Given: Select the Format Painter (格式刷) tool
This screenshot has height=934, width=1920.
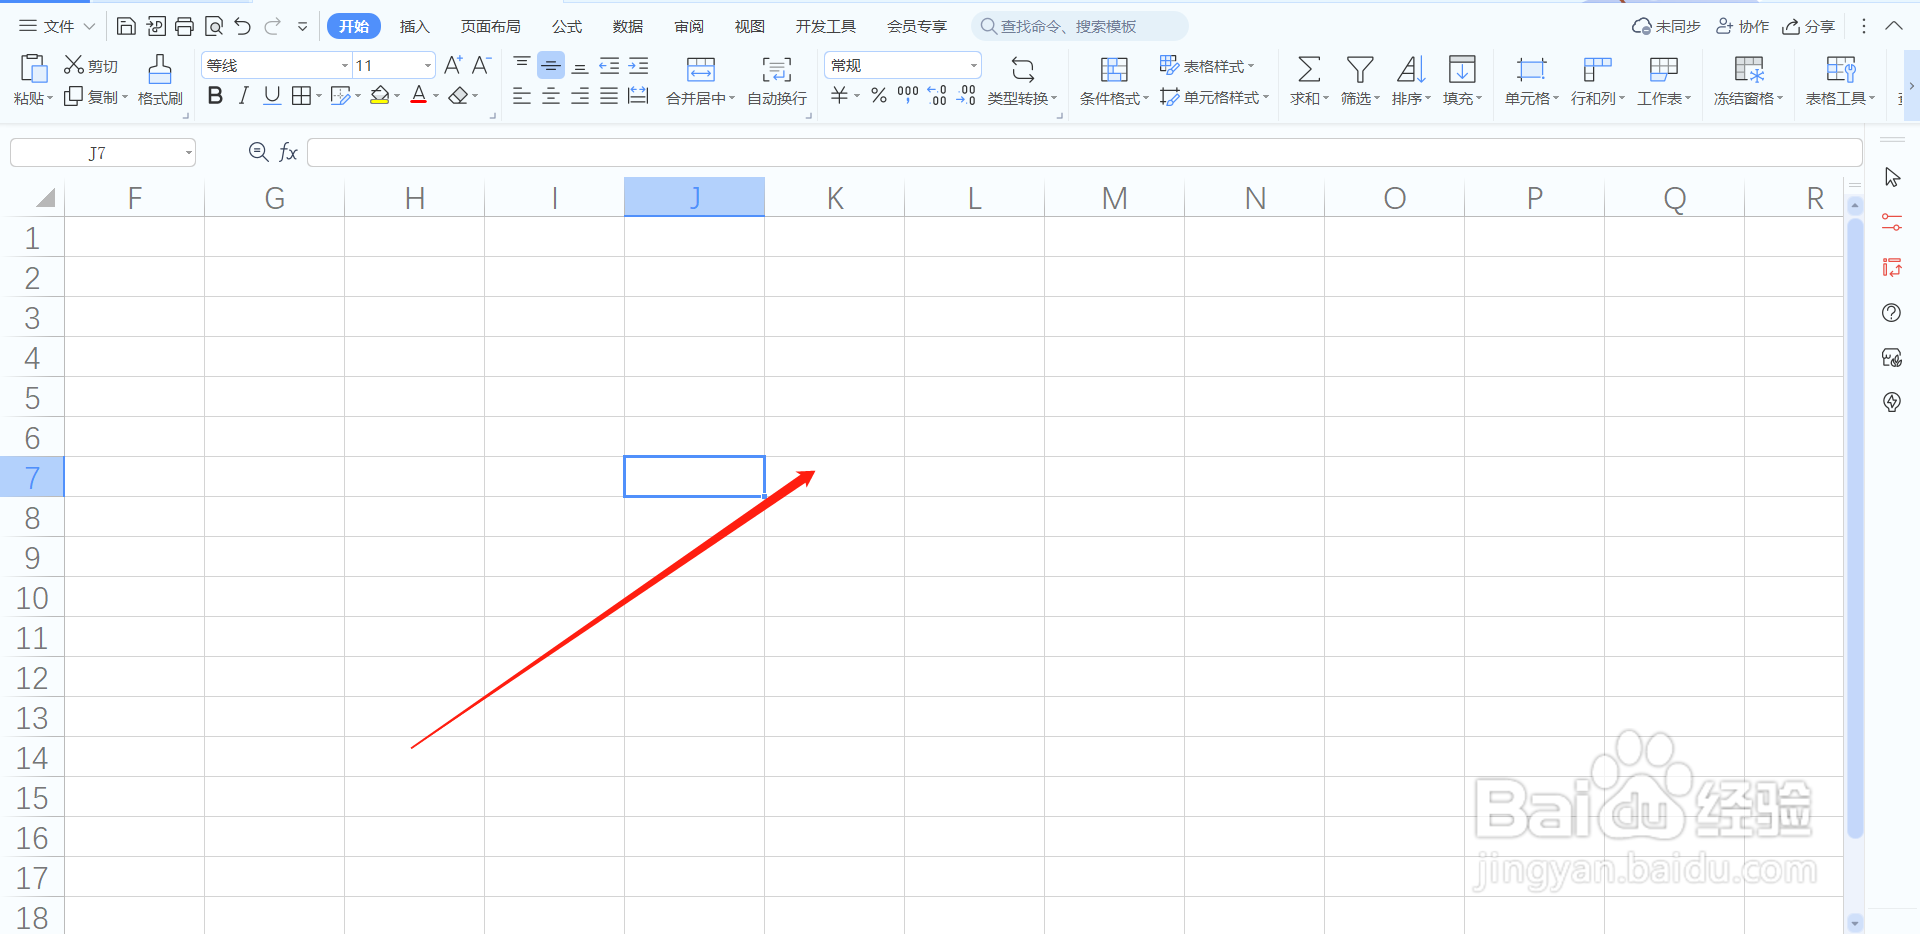Looking at the screenshot, I should [160, 80].
